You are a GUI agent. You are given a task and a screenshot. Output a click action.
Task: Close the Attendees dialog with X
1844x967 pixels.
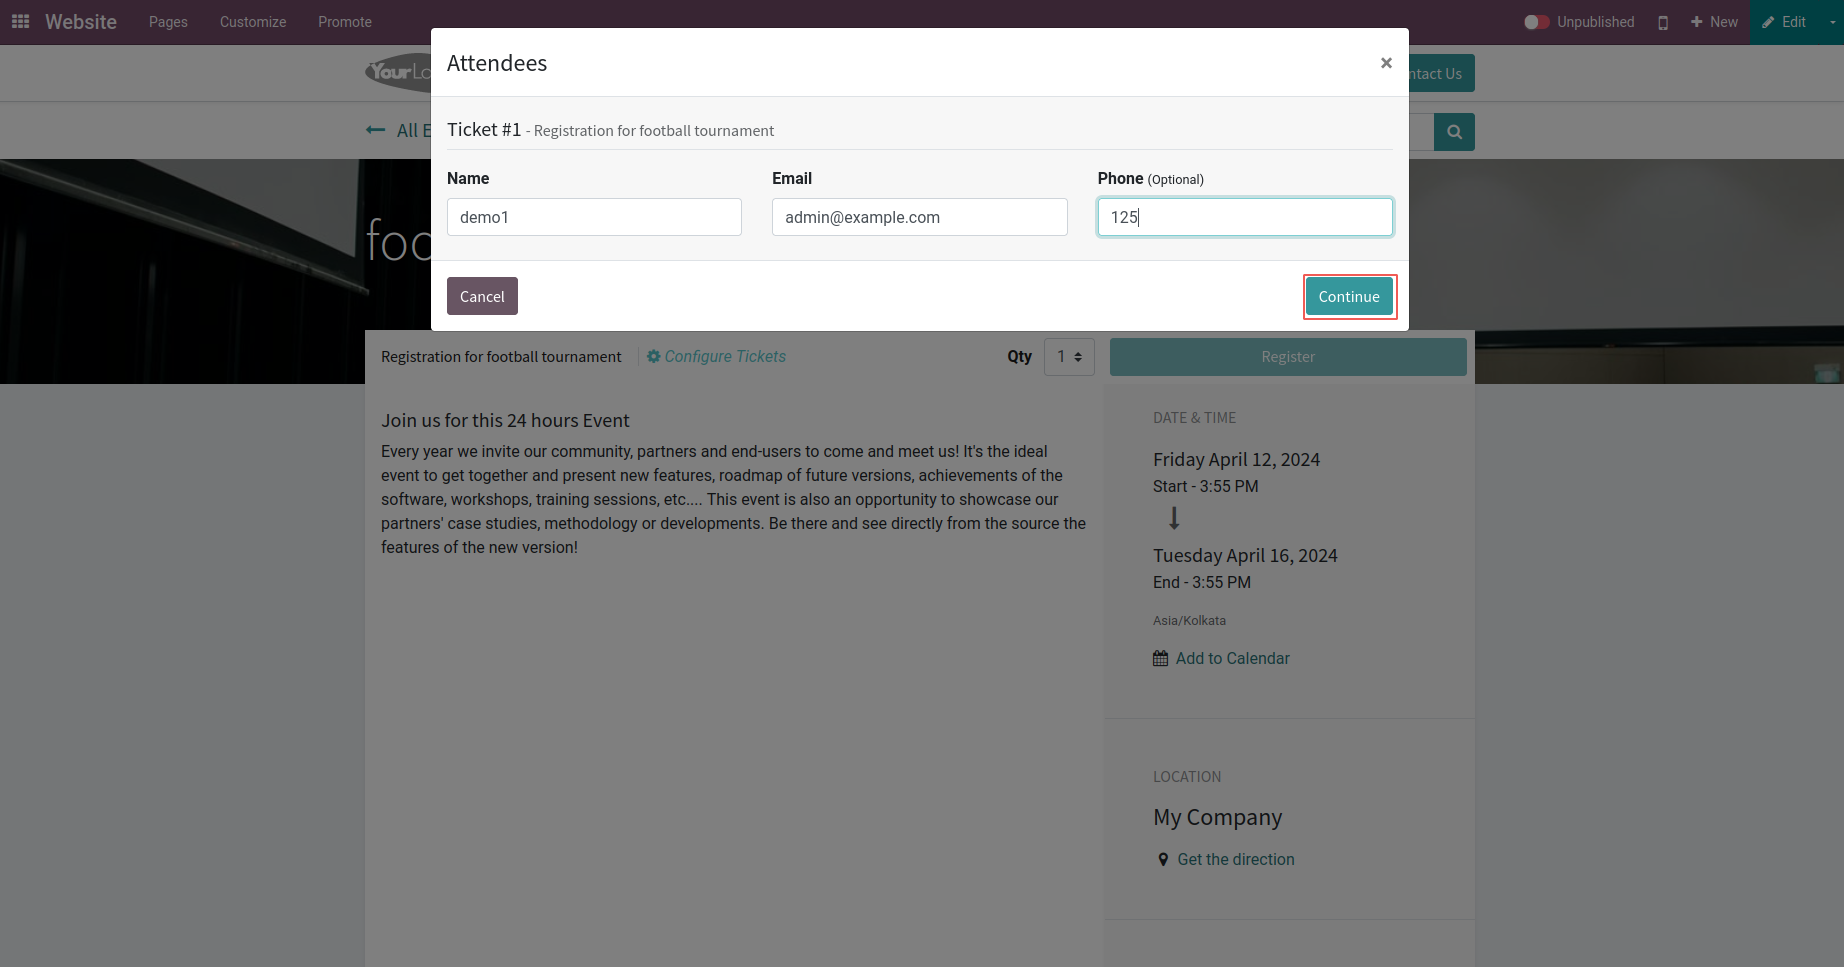[x=1386, y=63]
